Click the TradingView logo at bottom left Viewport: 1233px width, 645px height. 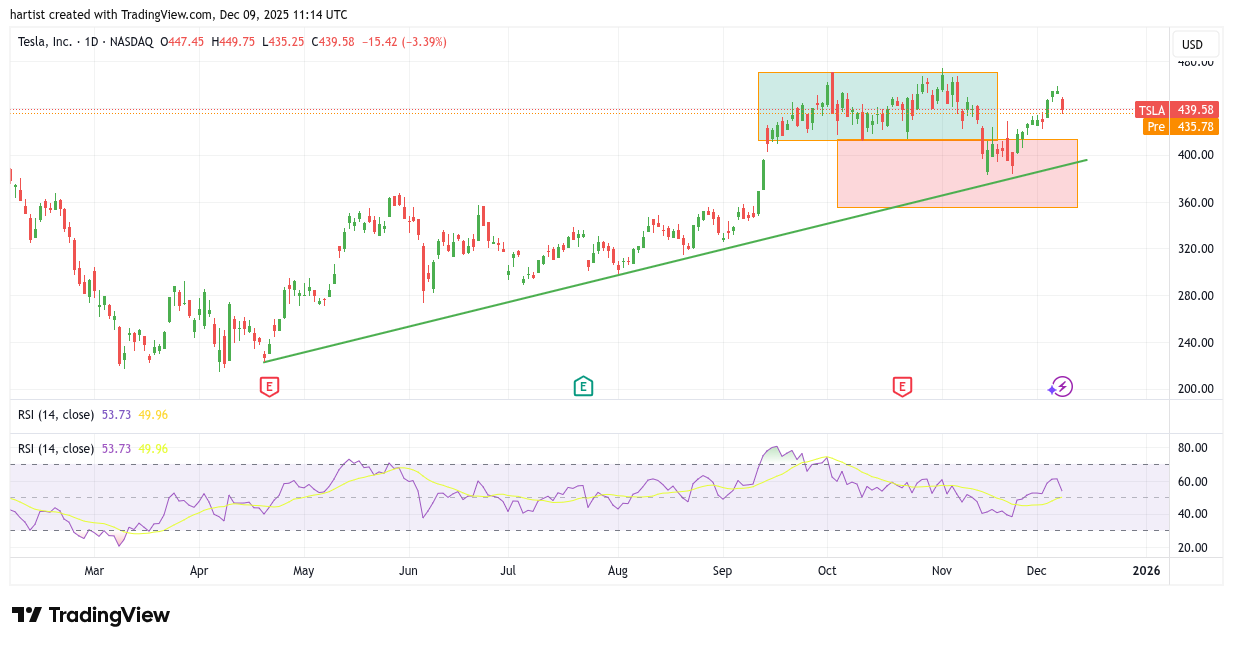pyautogui.click(x=91, y=615)
